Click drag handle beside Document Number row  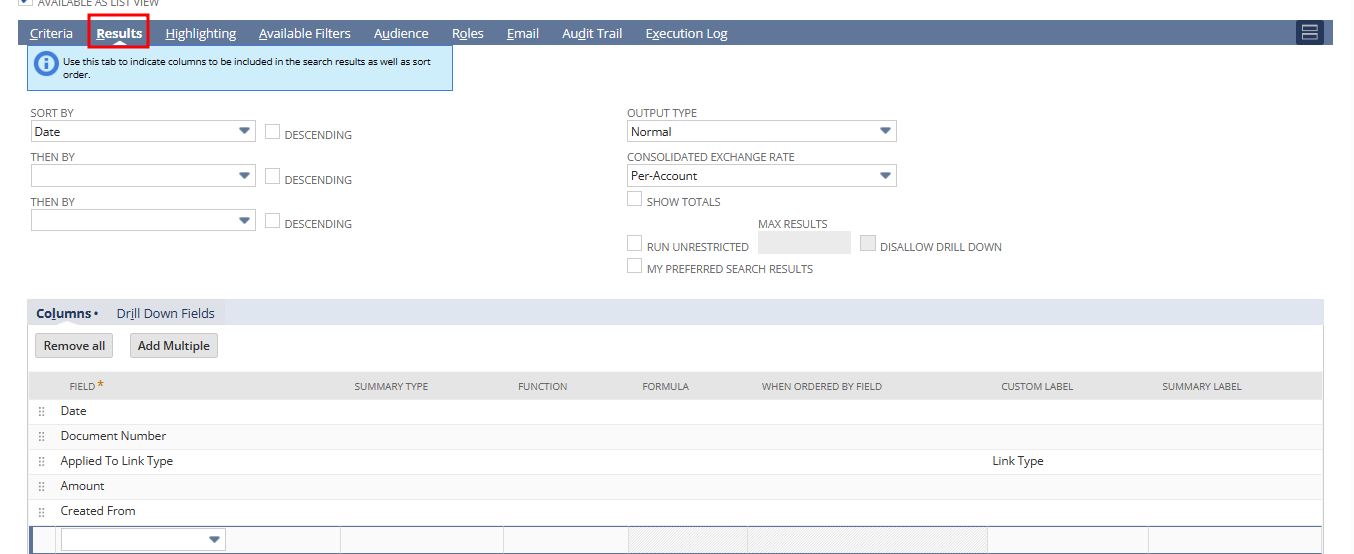[42, 436]
